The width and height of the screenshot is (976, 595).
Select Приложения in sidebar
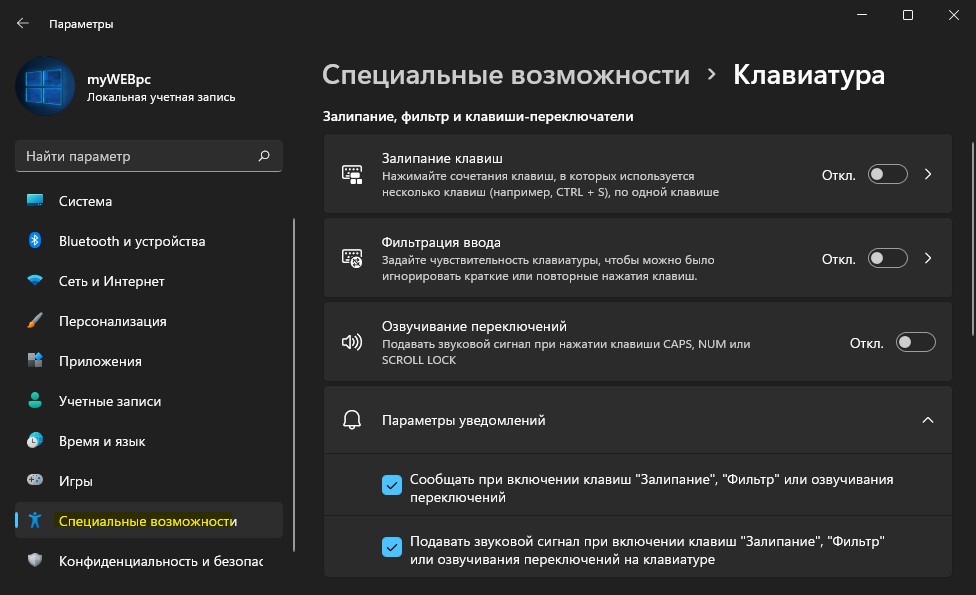tap(149, 361)
